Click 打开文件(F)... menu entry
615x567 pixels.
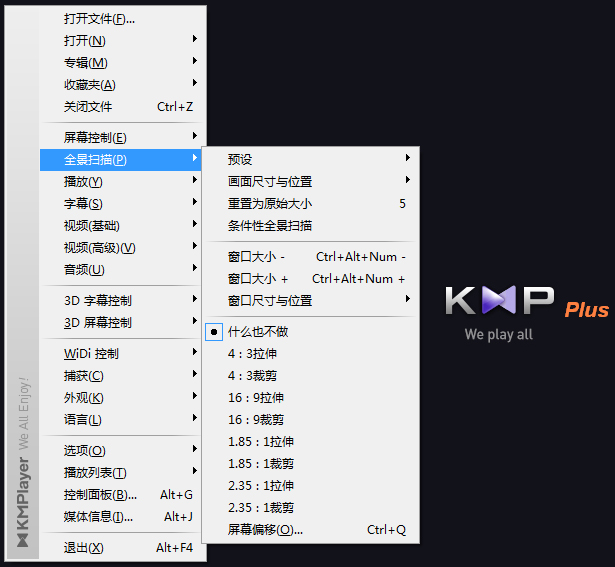pyautogui.click(x=100, y=19)
